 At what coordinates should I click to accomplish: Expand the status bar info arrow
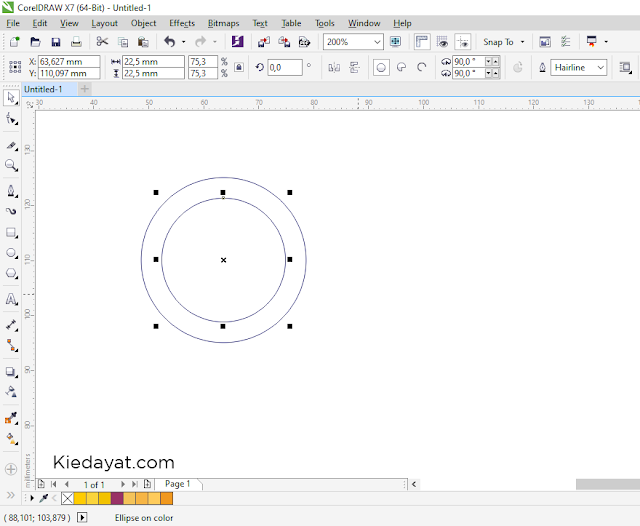click(82, 517)
